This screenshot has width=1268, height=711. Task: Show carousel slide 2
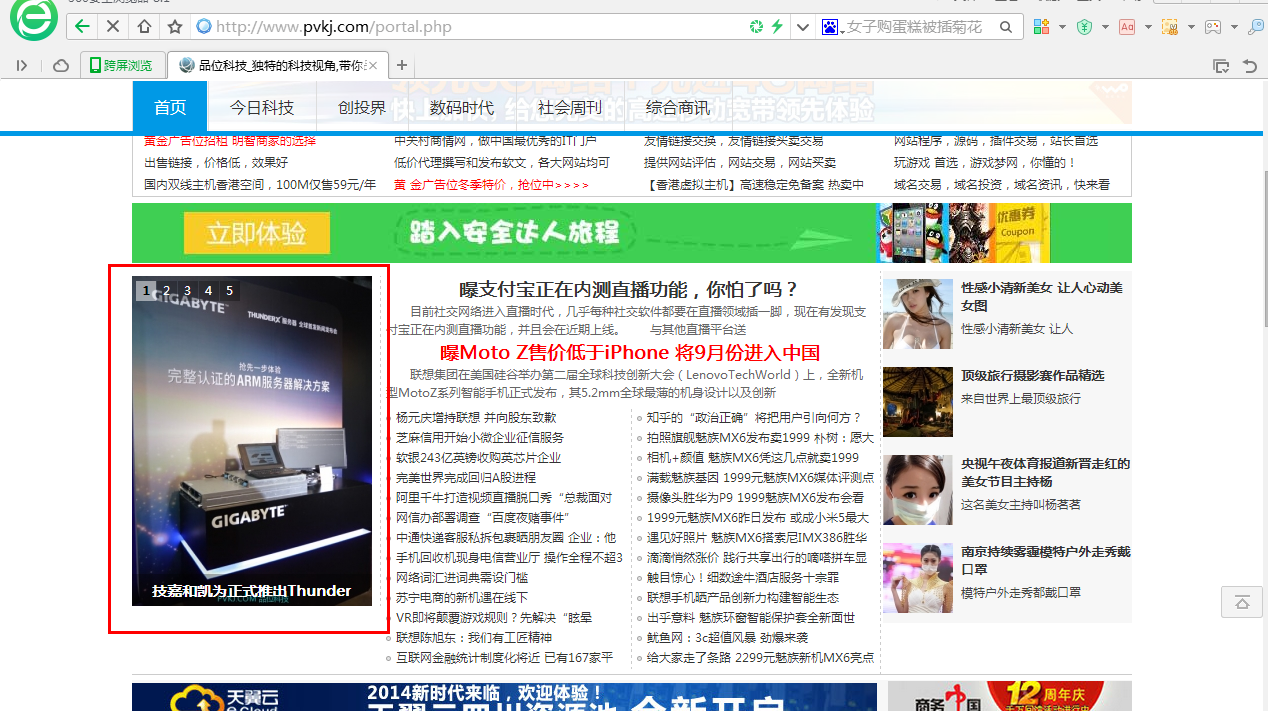coord(167,290)
